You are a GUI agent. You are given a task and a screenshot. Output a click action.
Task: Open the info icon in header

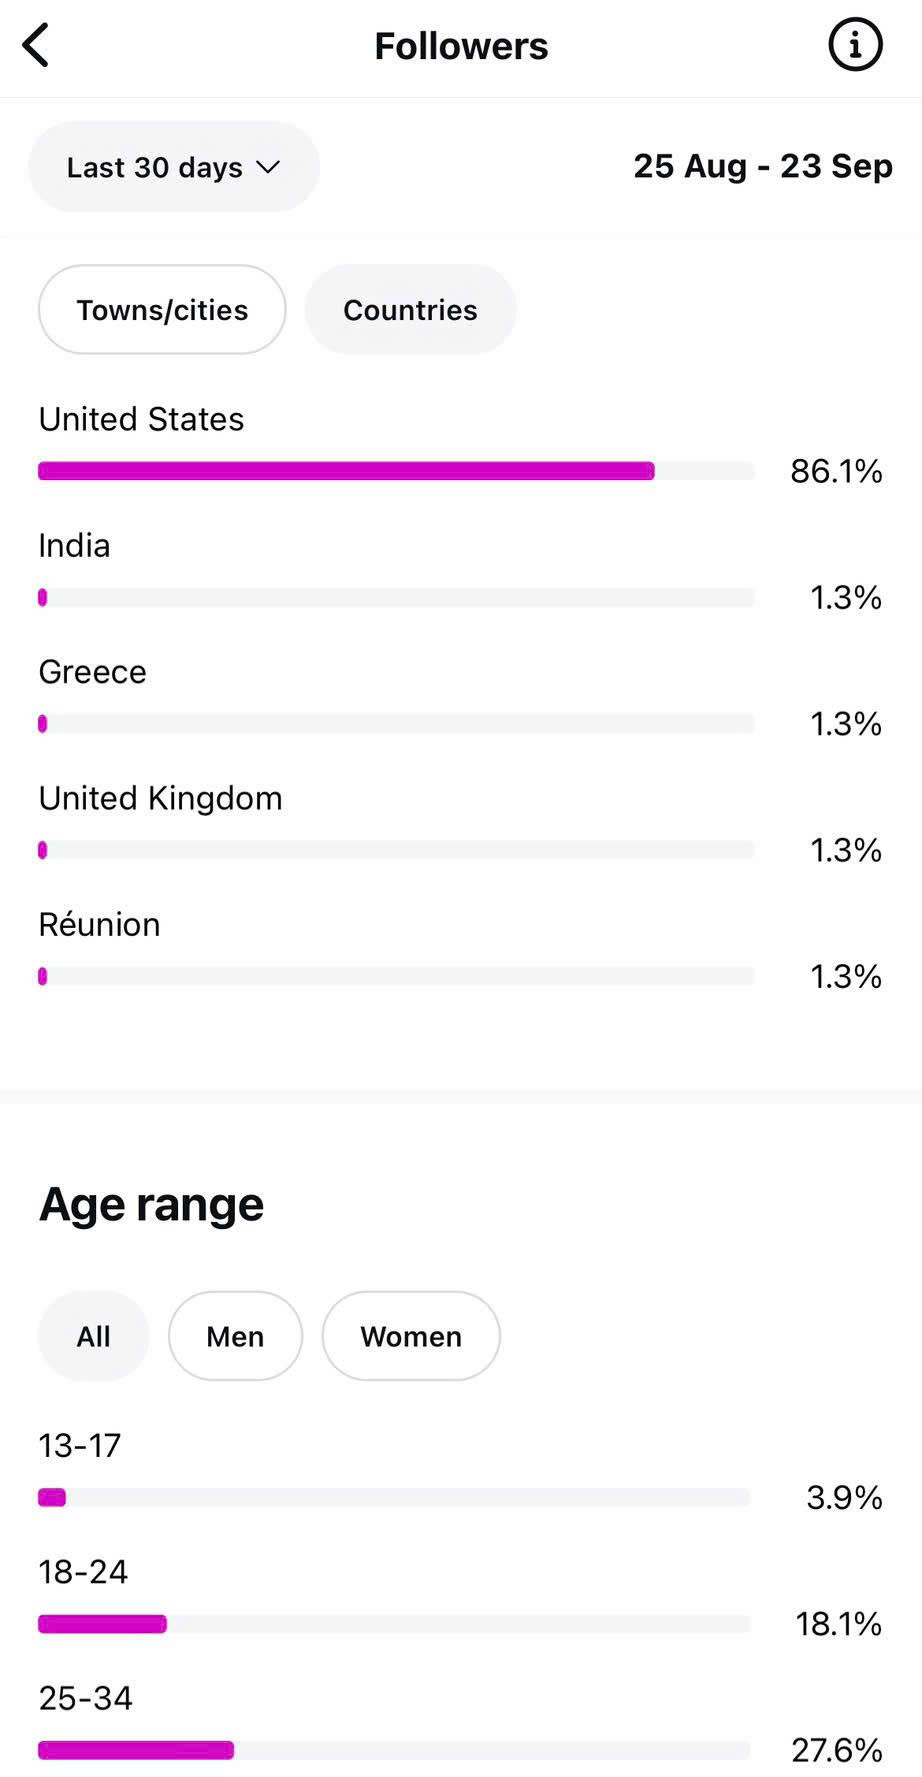tap(855, 46)
